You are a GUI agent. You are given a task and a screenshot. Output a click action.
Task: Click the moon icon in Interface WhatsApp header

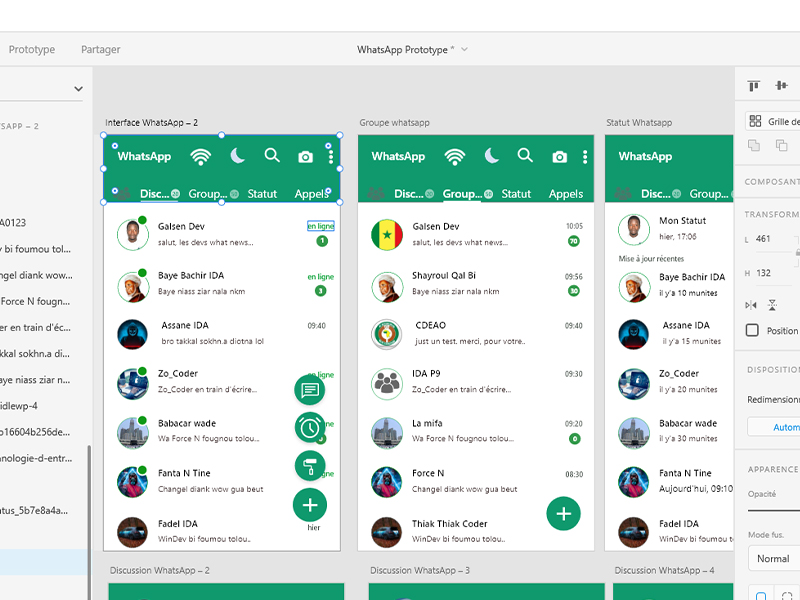click(238, 156)
